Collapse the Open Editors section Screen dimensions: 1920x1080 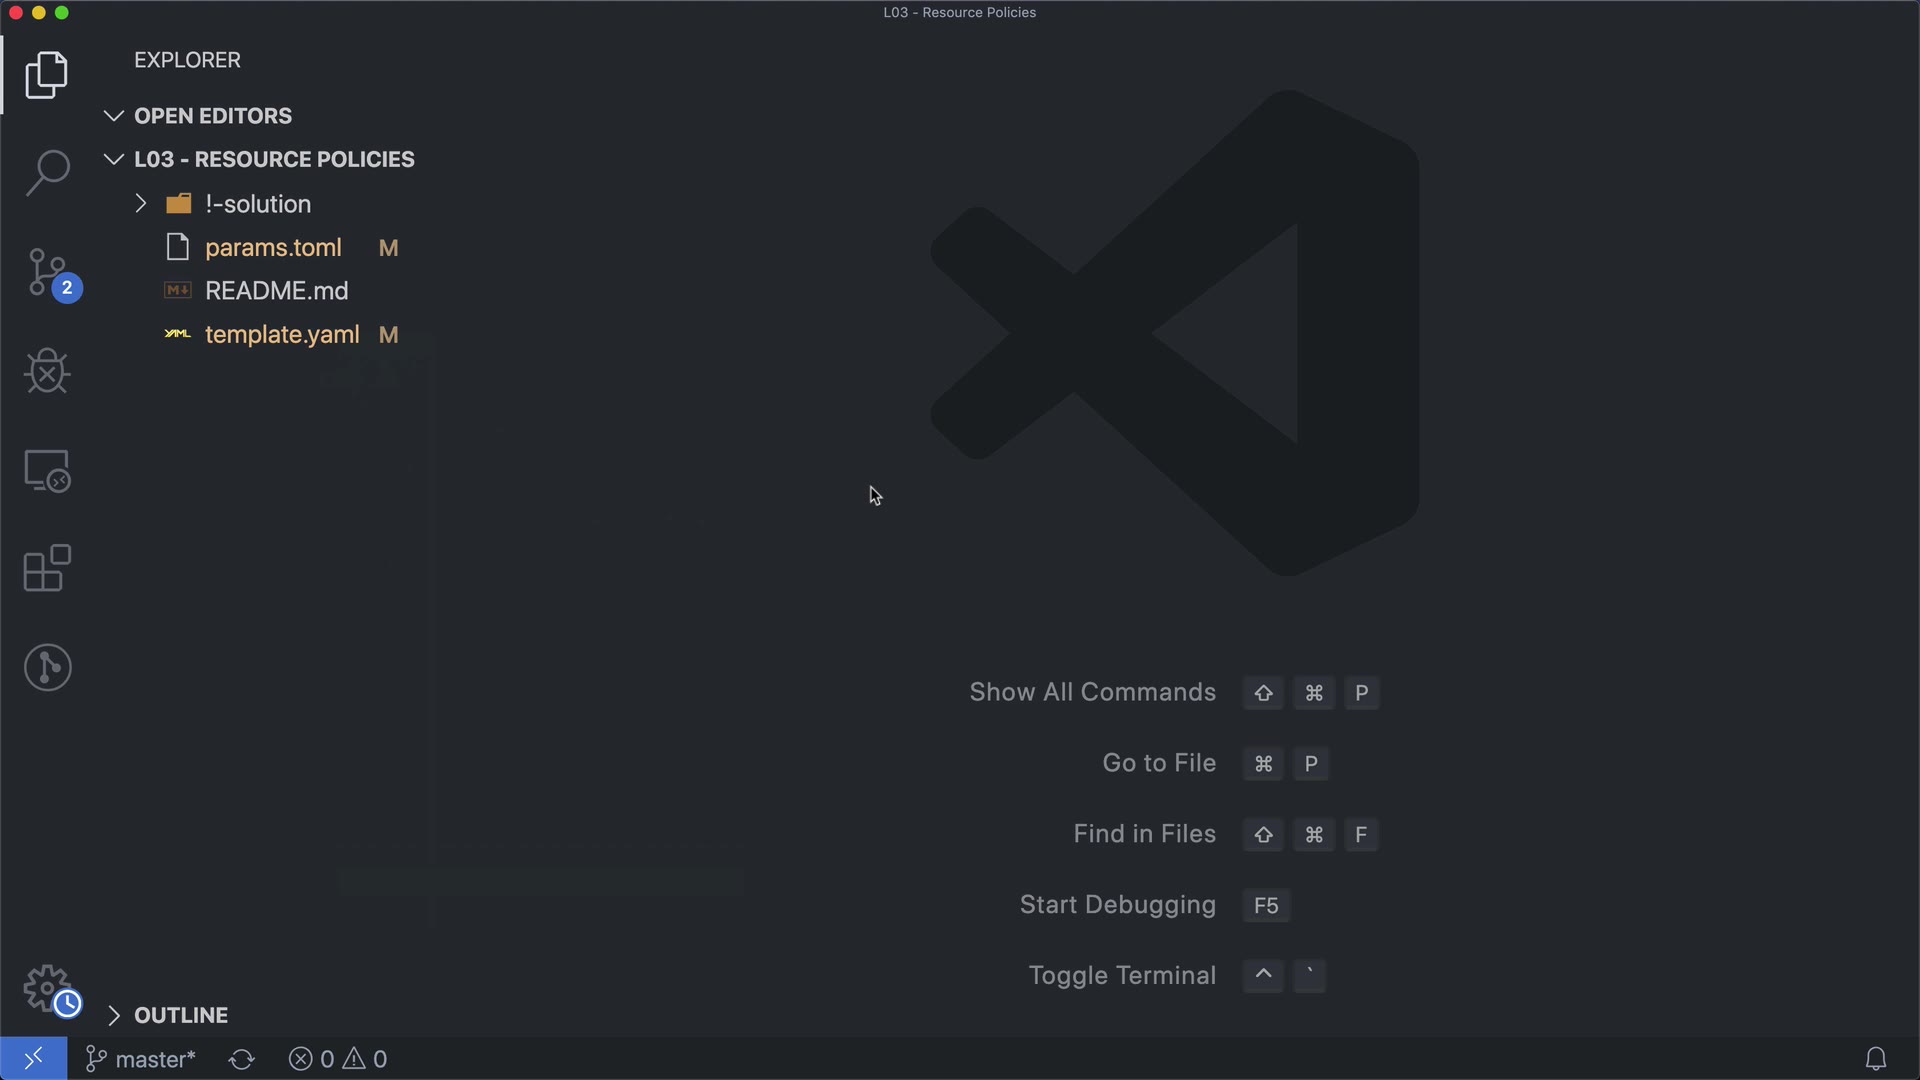[212, 116]
